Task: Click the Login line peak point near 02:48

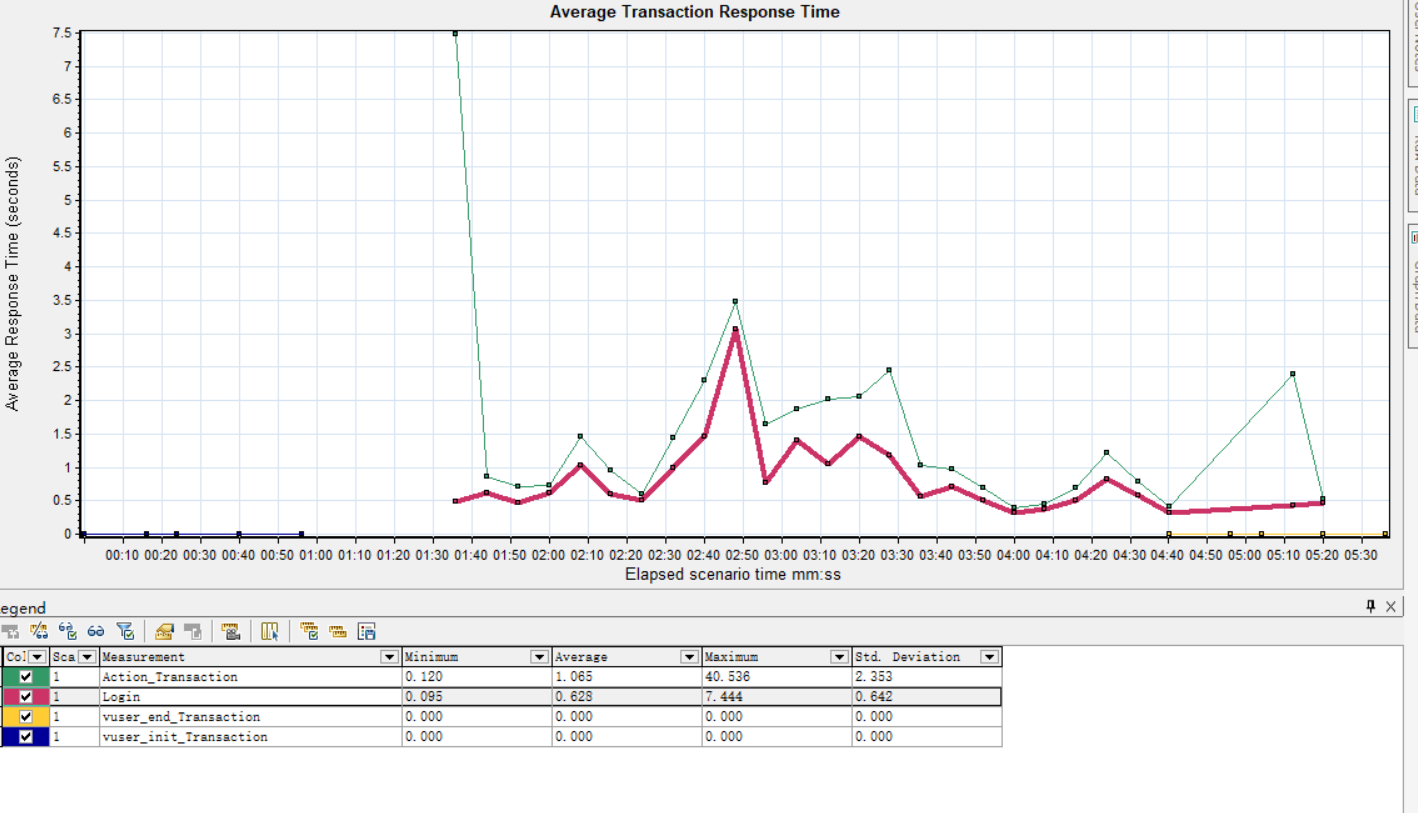Action: click(735, 329)
